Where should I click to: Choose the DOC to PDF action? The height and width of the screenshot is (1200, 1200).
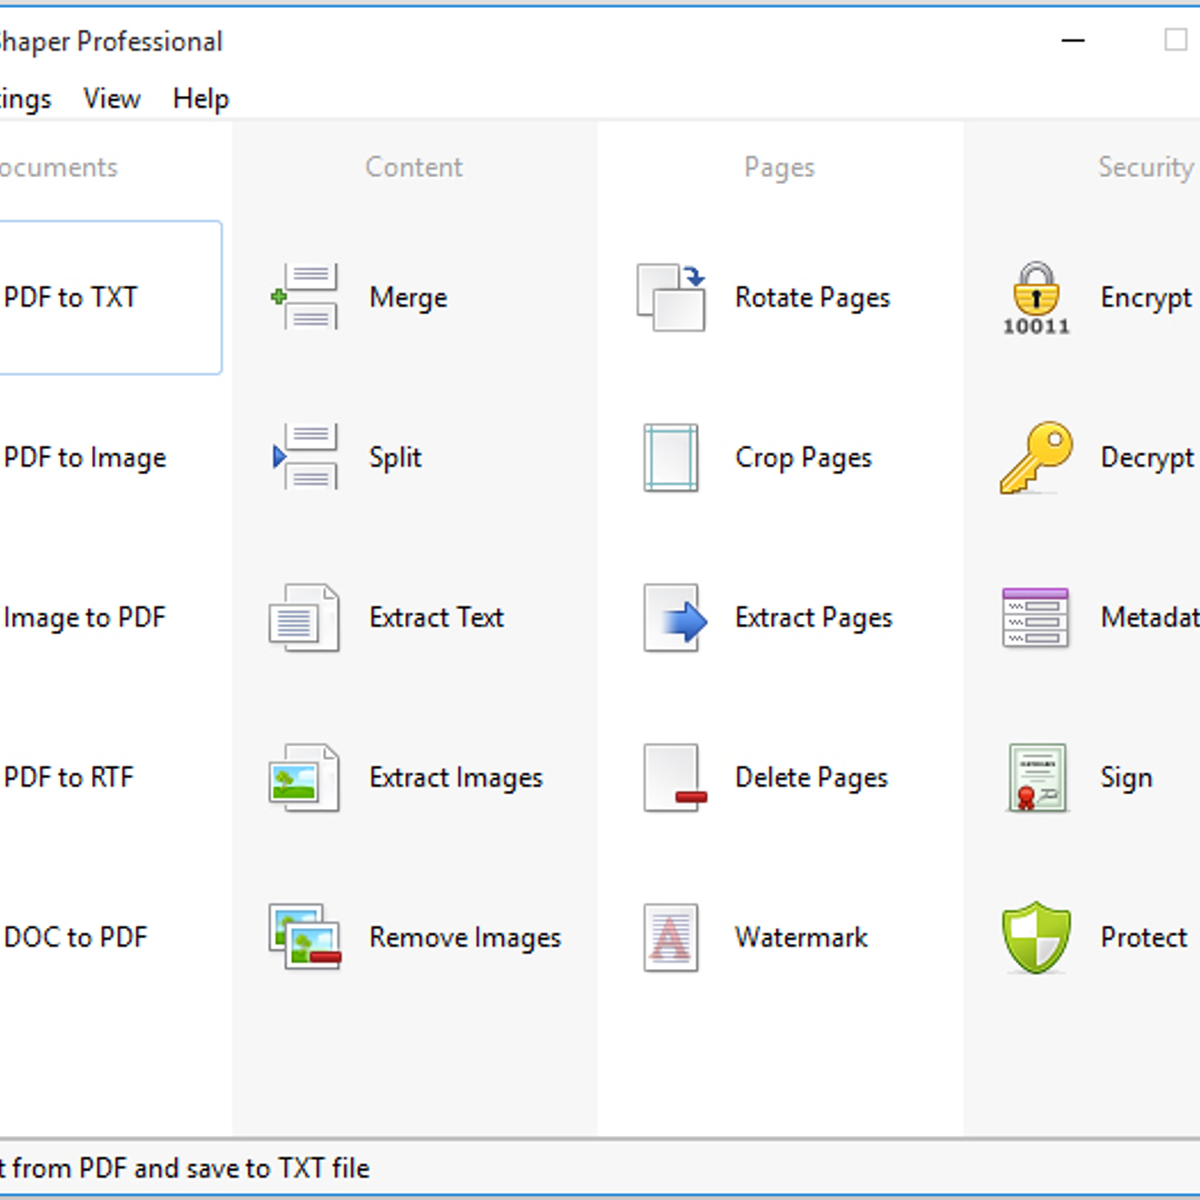(x=76, y=938)
